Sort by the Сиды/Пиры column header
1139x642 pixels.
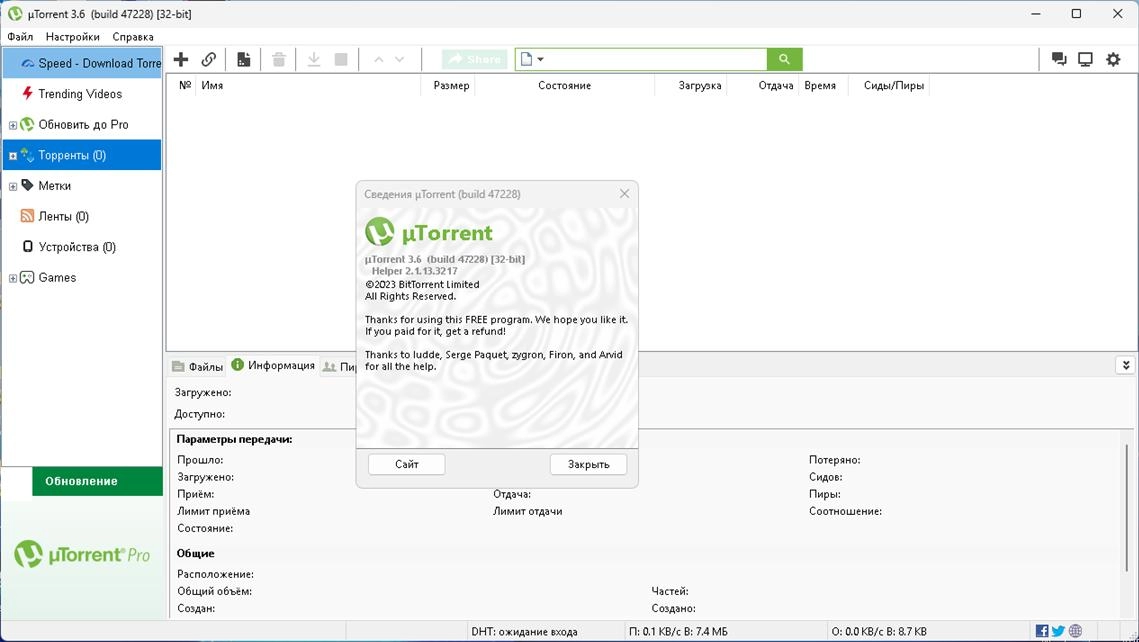893,86
